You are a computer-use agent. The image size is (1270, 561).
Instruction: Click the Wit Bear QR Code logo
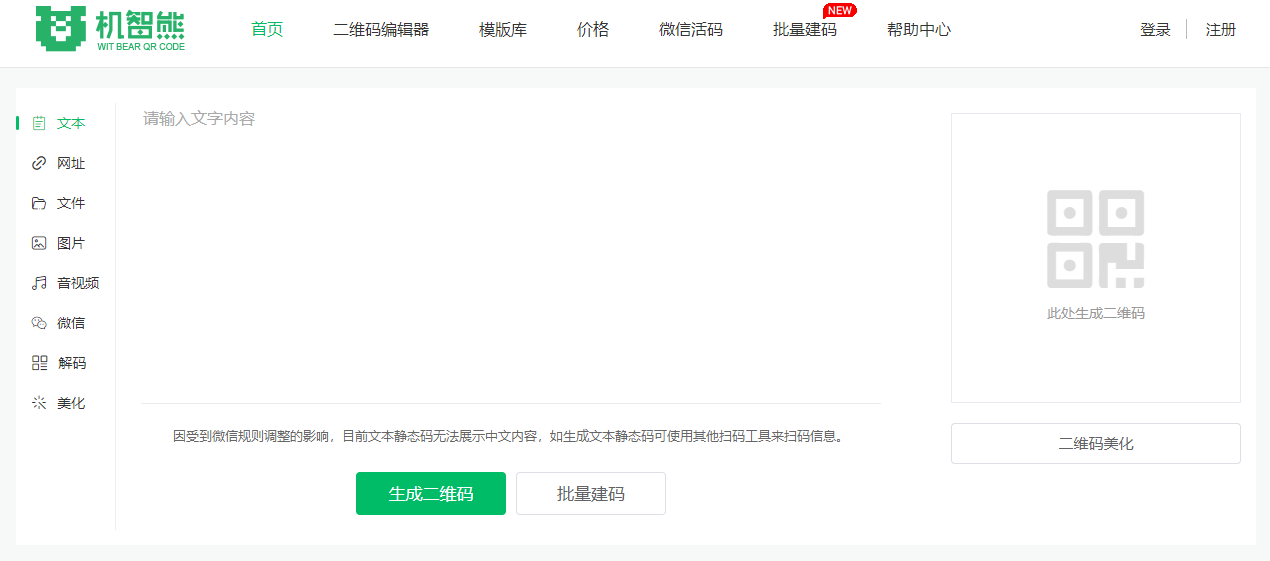tap(110, 29)
